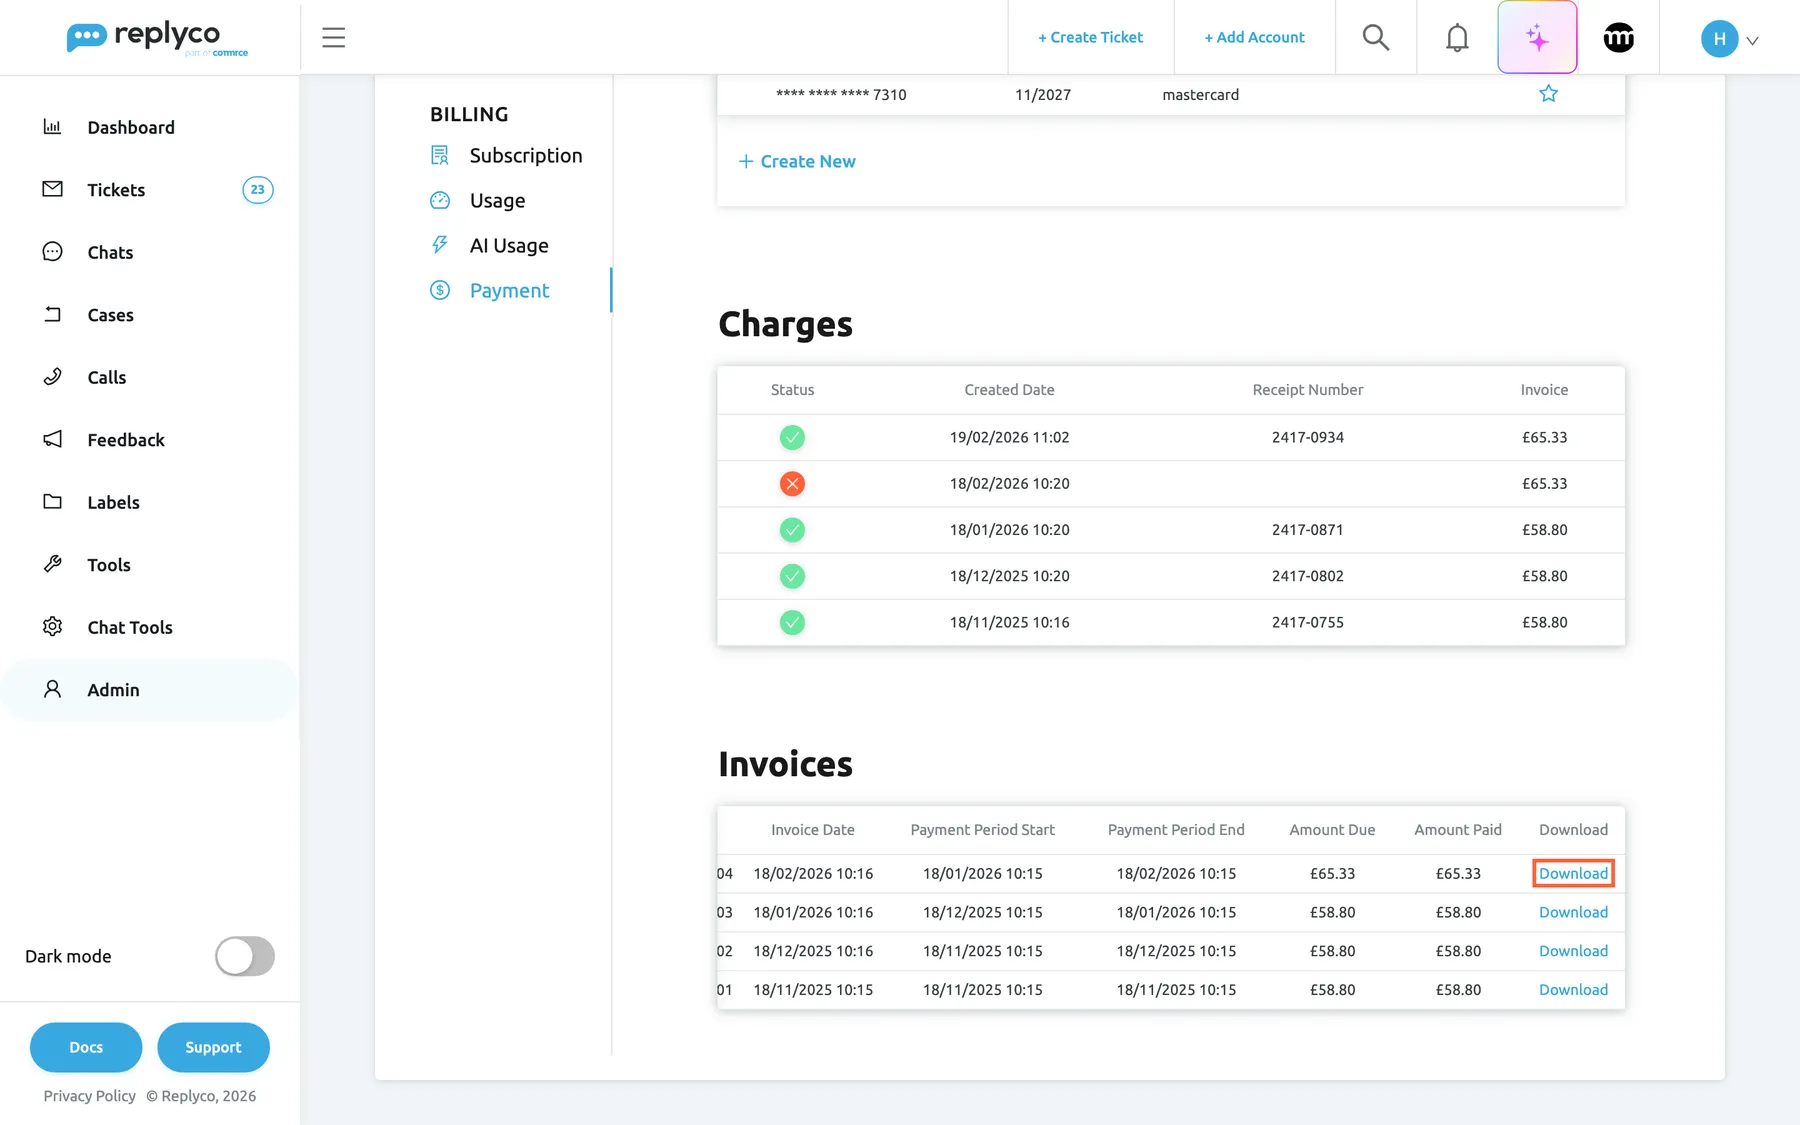Open the Privacy Policy link
The image size is (1800, 1125).
(x=90, y=1096)
